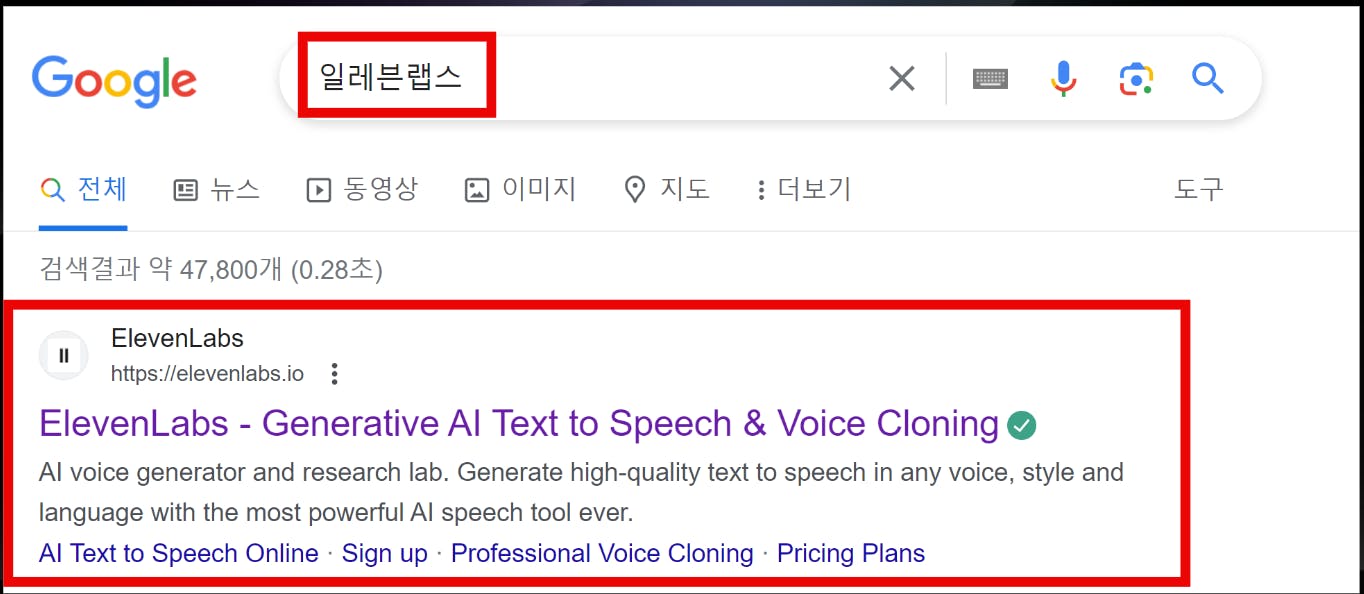Viewport: 1364px width, 594px height.
Task: Open the Sign up sitelink
Action: tap(385, 553)
